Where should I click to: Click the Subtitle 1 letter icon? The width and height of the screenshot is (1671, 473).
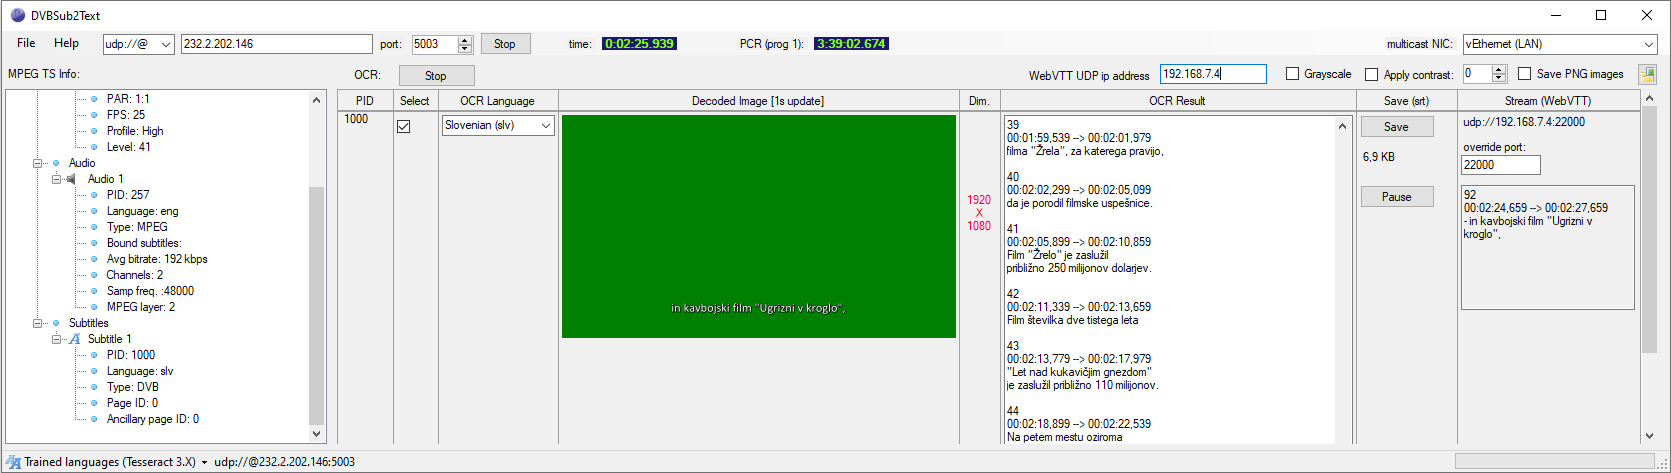tap(74, 339)
